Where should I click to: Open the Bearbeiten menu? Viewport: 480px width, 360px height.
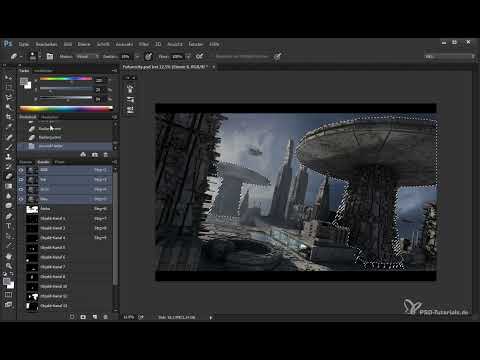coord(46,44)
